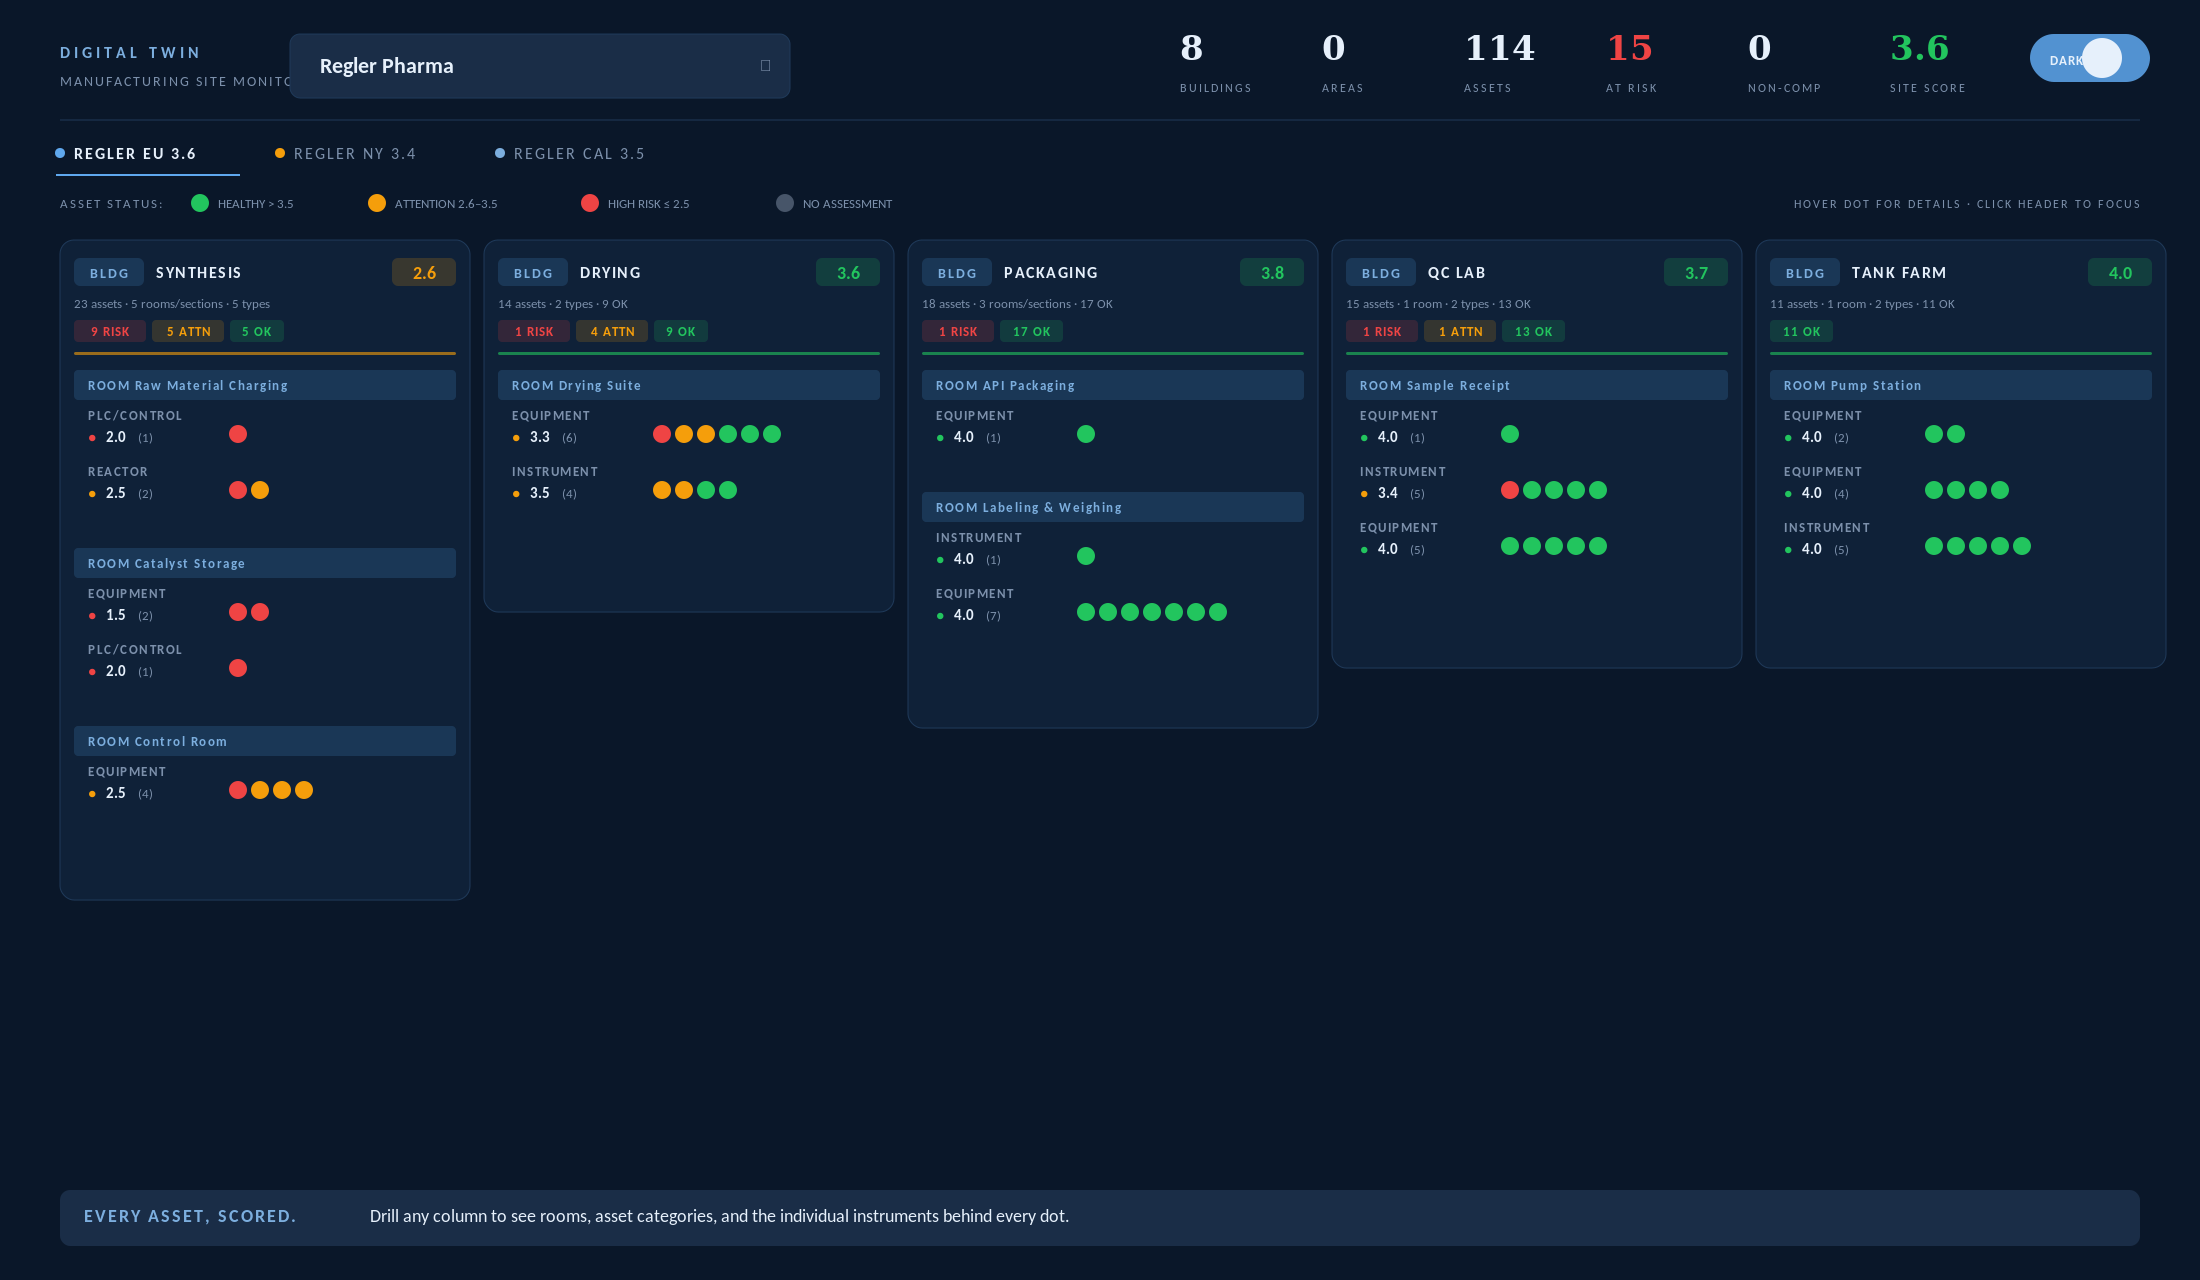Select the Catalyst Storage room header
The image size is (2200, 1280).
[265, 564]
